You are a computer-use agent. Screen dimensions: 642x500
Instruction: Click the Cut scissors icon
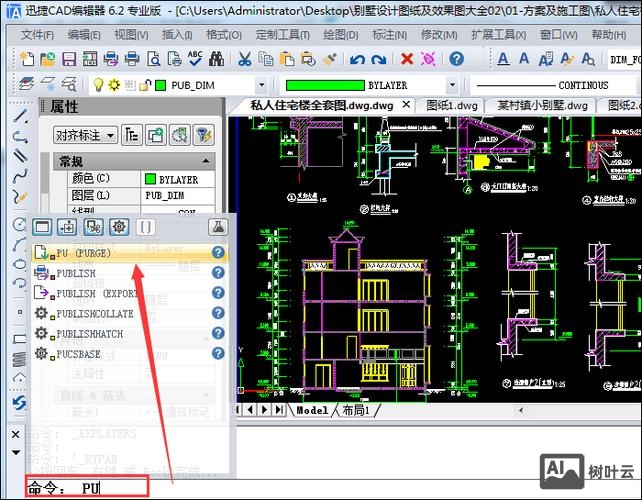pos(245,59)
